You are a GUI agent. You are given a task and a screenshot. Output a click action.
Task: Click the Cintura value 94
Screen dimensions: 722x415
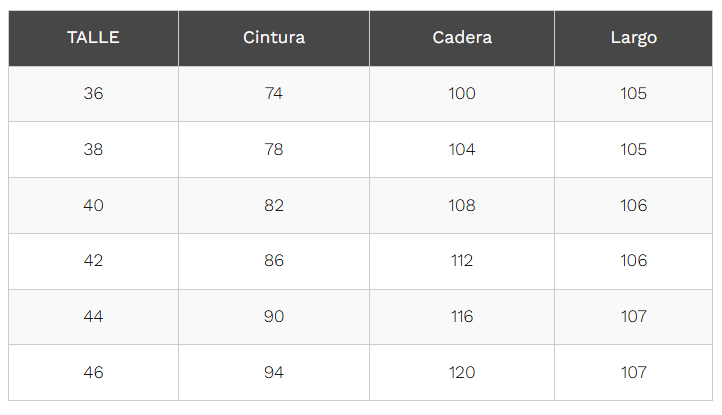point(274,373)
